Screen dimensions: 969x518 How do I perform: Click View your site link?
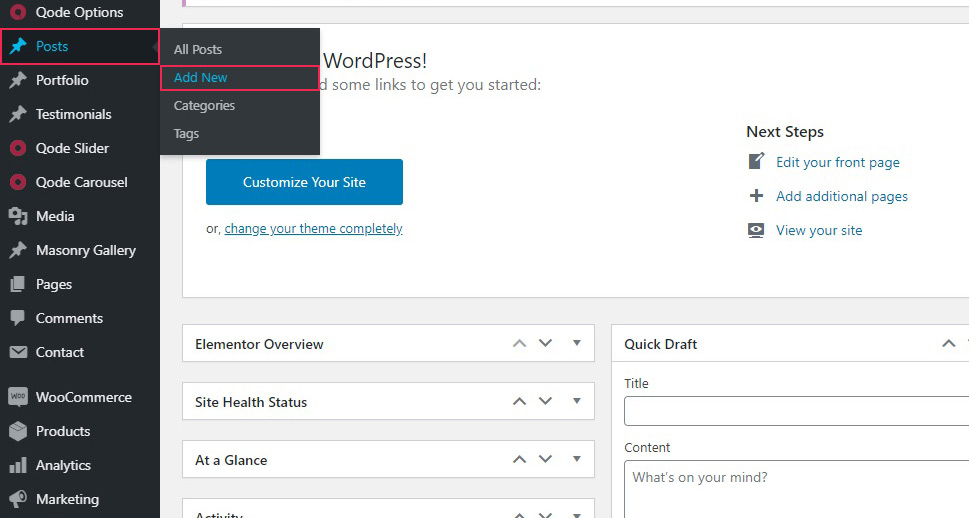pyautogui.click(x=819, y=230)
